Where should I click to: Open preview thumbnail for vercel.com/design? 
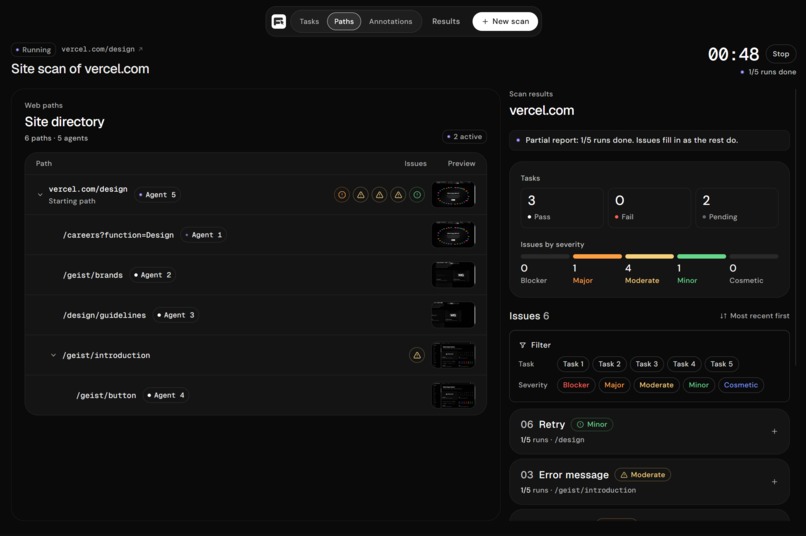click(453, 195)
